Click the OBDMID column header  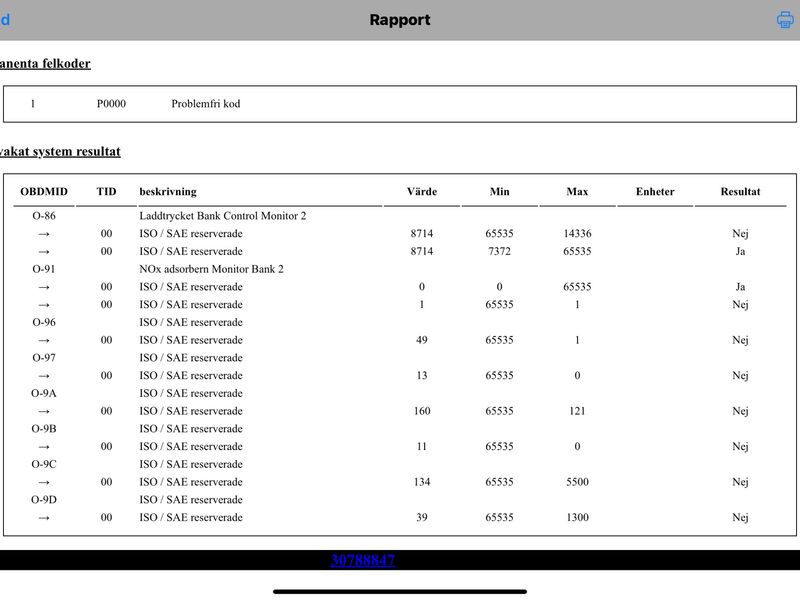tap(44, 192)
